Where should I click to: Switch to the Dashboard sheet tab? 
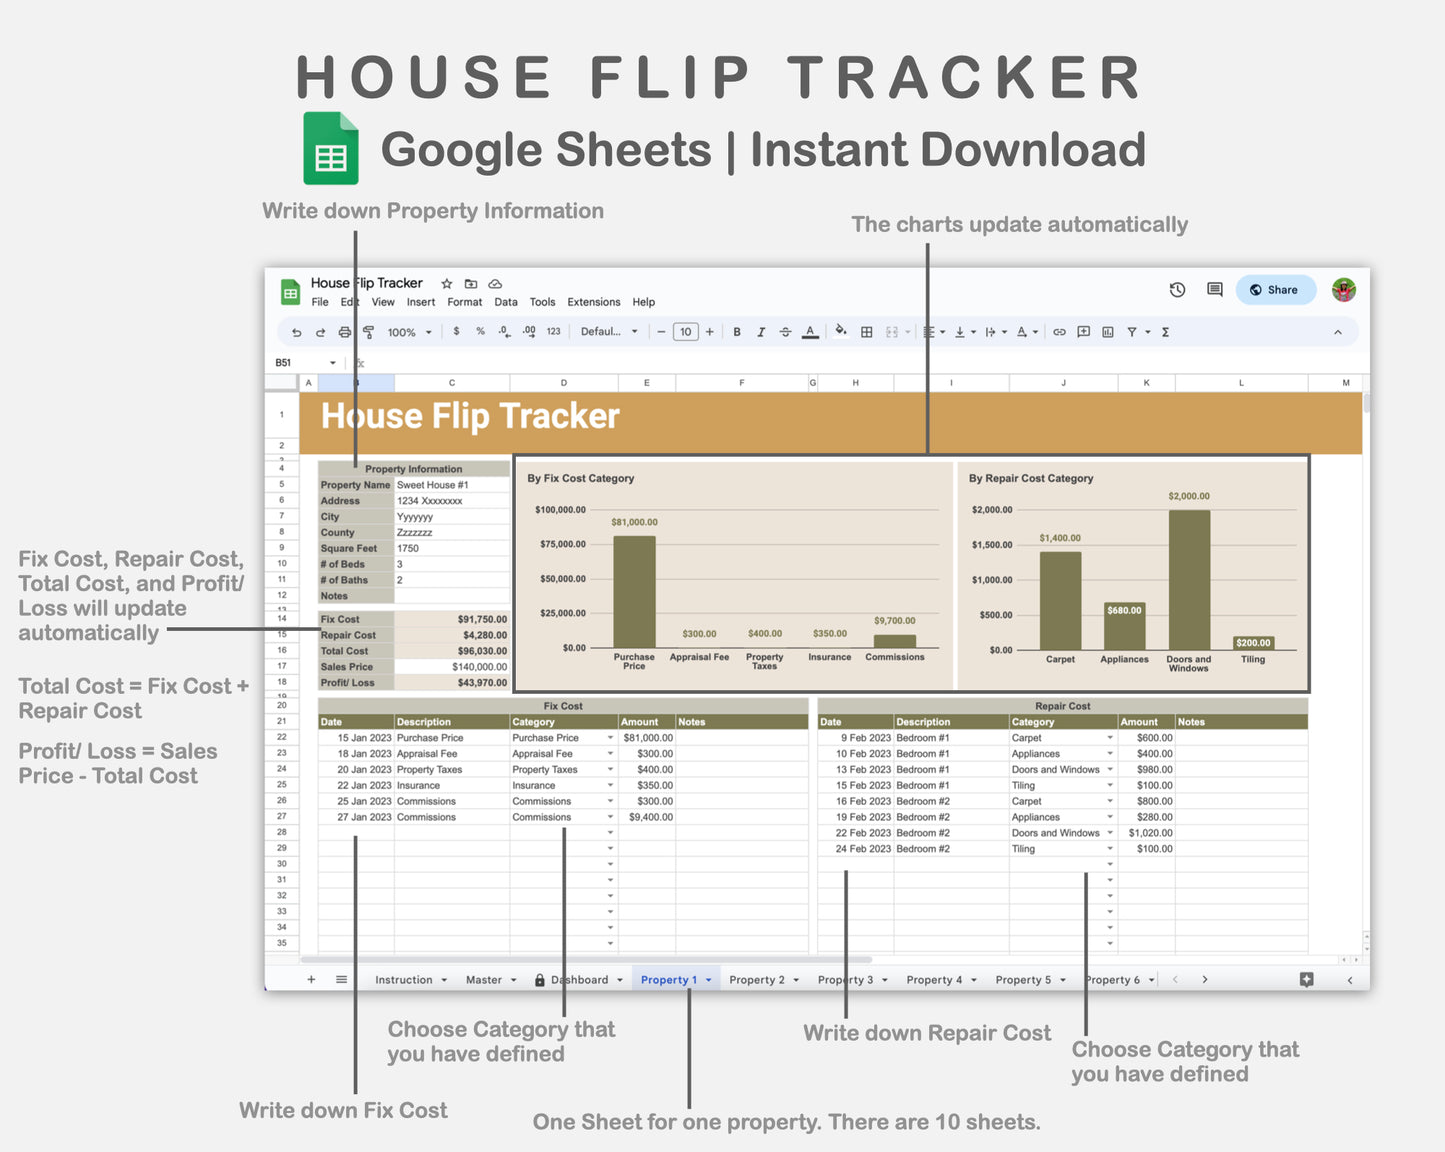[578, 979]
